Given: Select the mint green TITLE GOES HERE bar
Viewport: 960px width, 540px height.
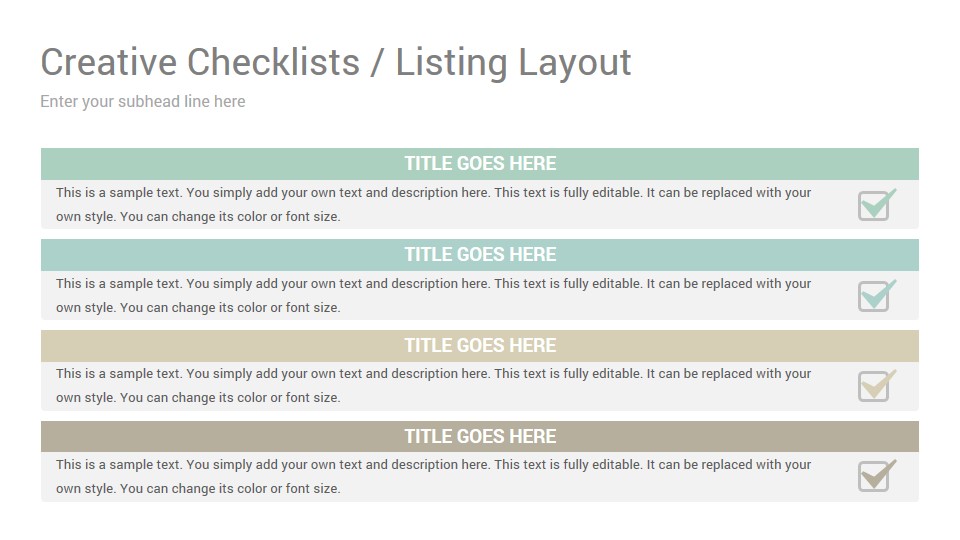Looking at the screenshot, I should click(480, 163).
